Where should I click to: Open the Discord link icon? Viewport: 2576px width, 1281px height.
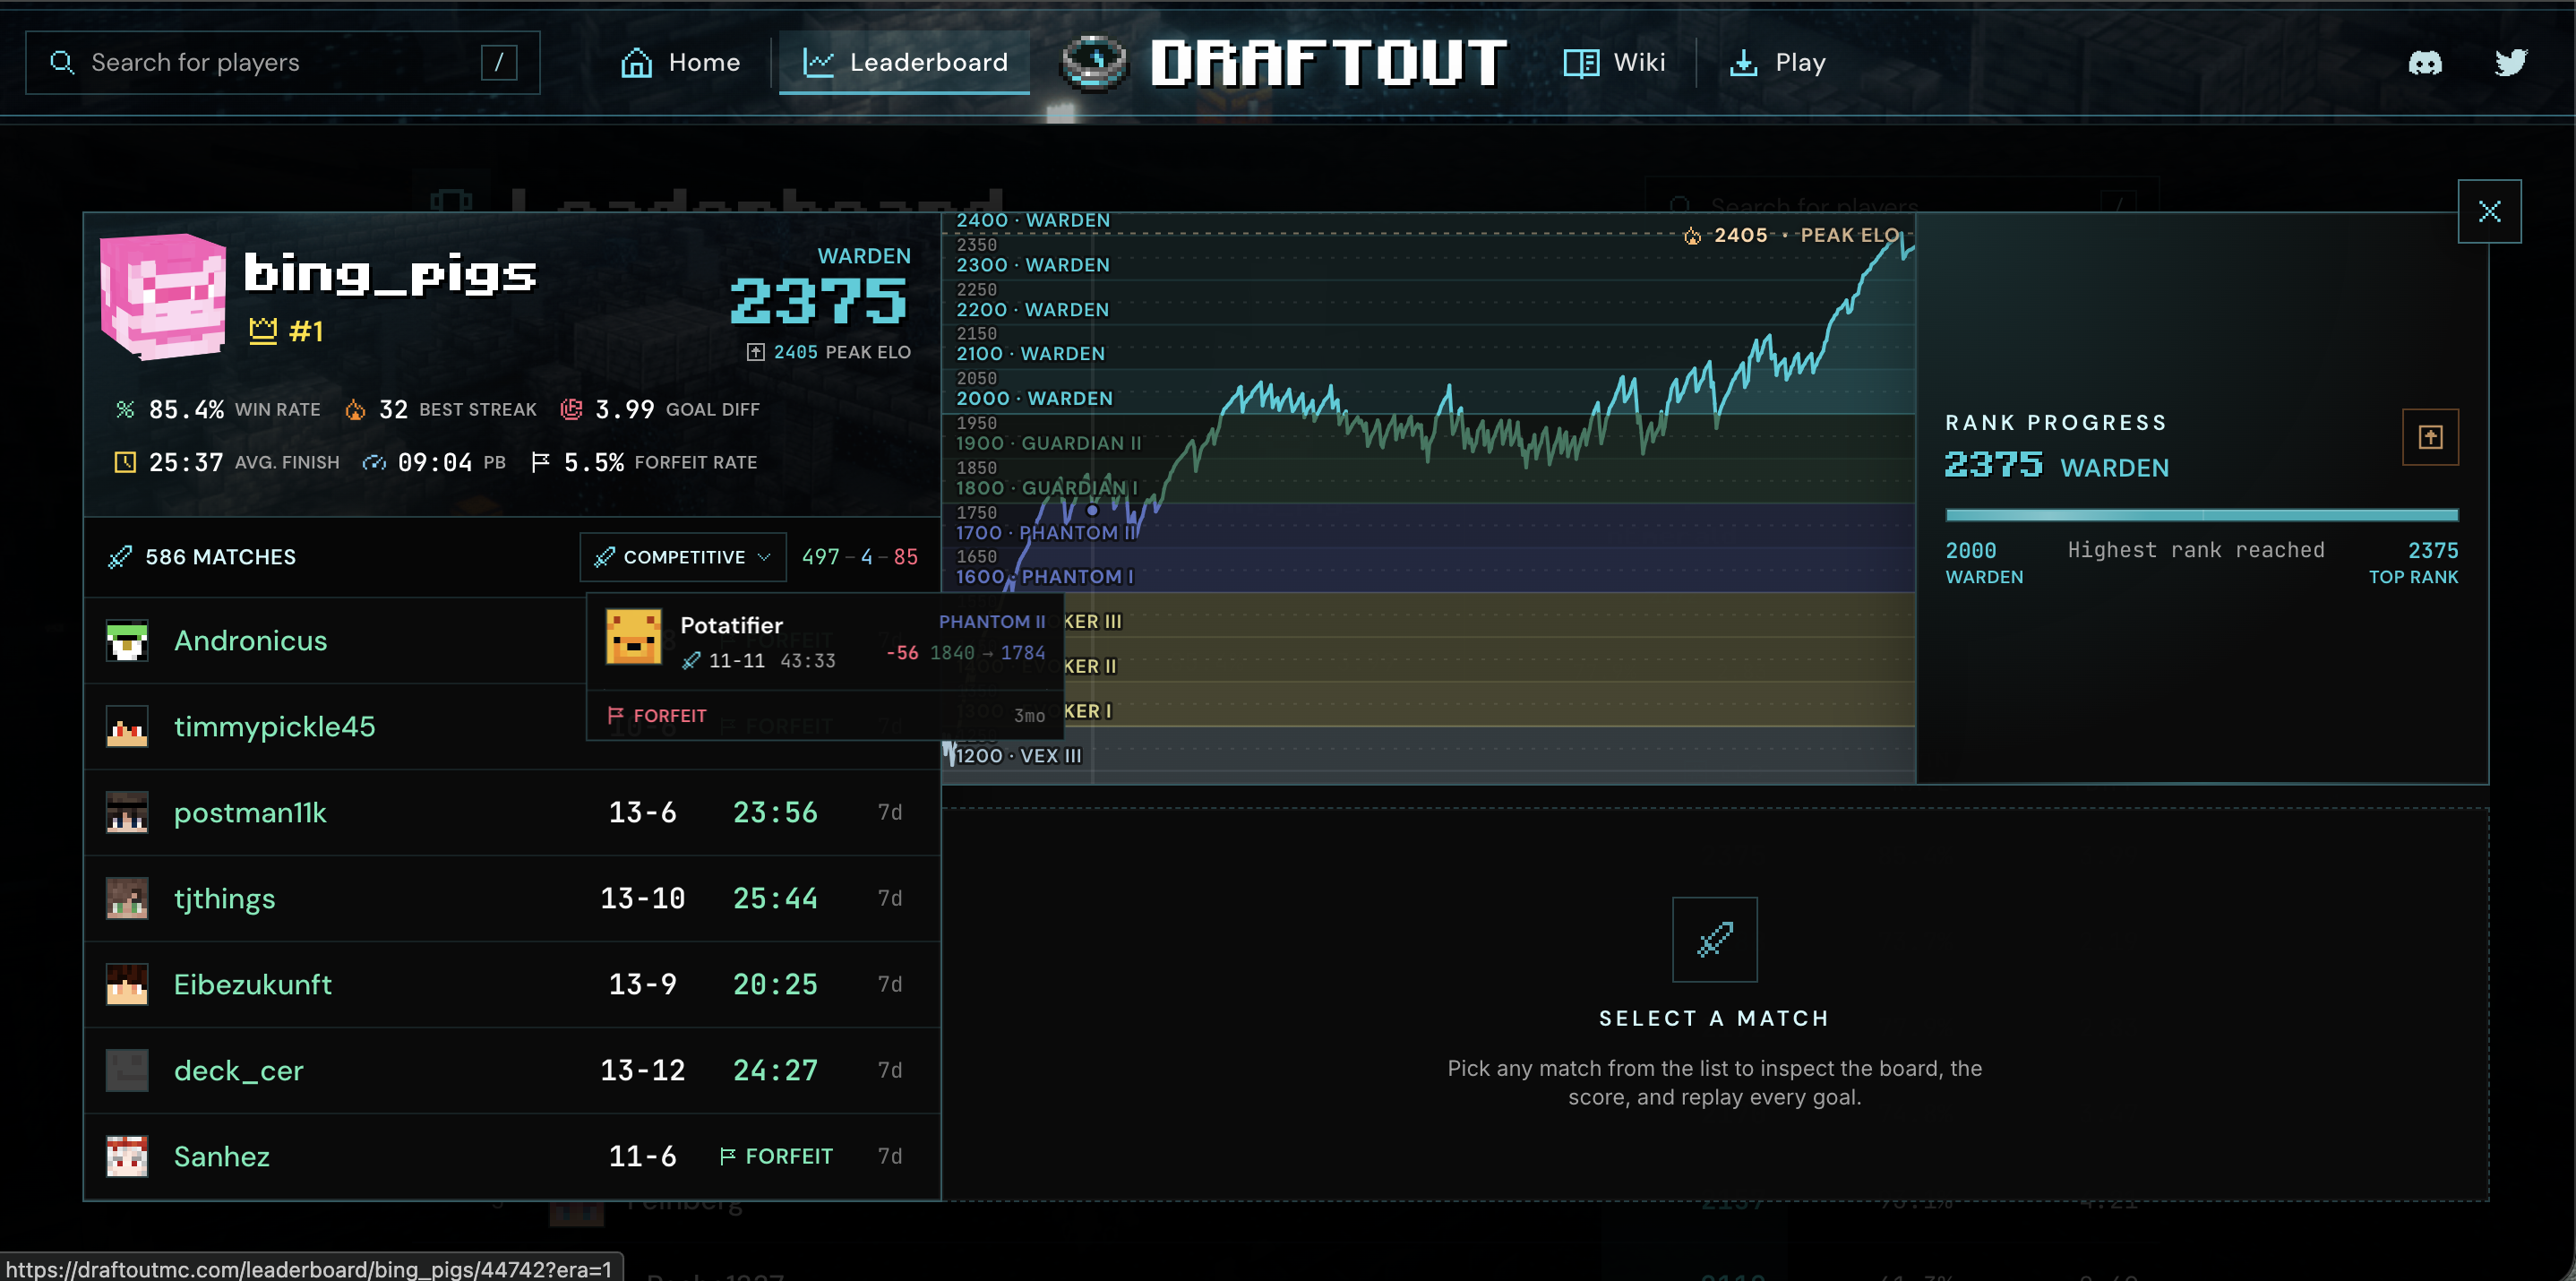[x=2425, y=63]
